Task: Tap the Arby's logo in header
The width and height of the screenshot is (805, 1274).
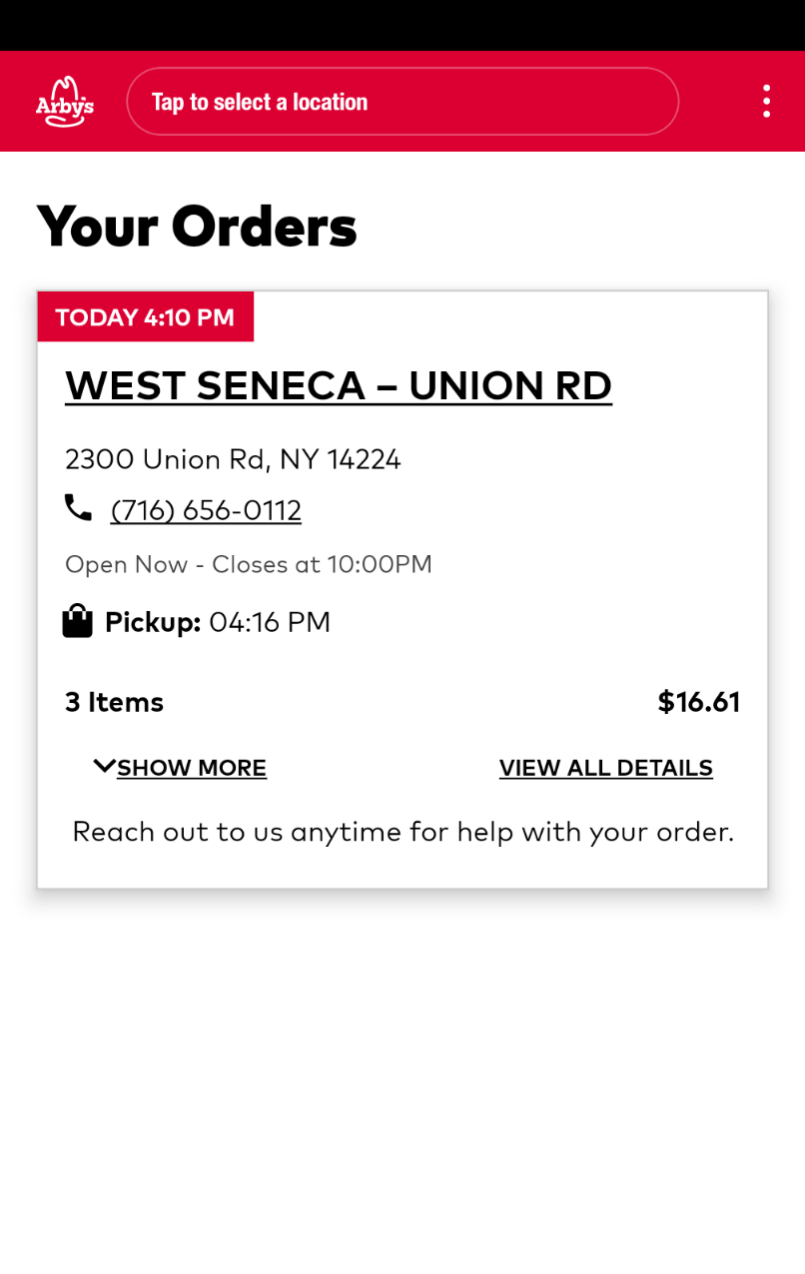Action: pyautogui.click(x=65, y=102)
